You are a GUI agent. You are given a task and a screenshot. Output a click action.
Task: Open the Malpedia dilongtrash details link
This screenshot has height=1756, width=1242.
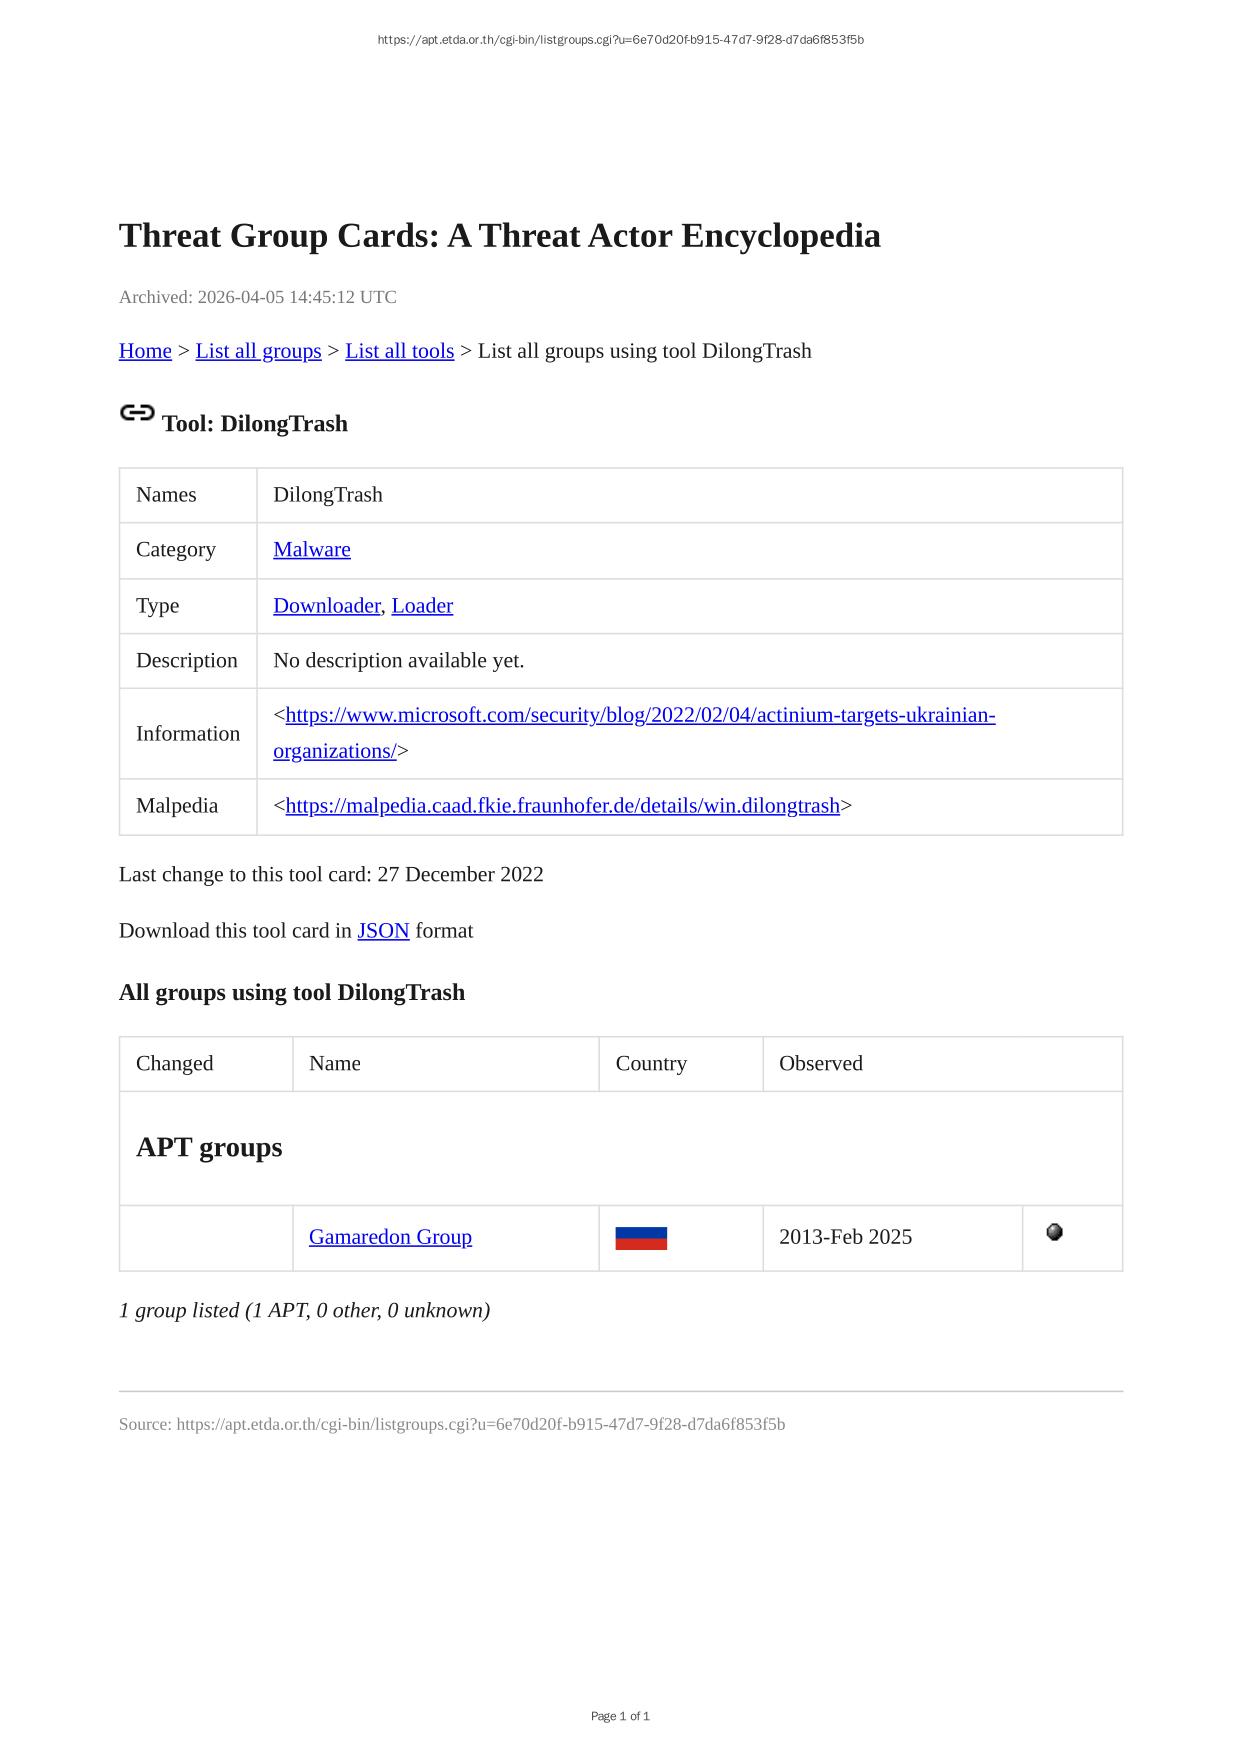click(x=562, y=806)
